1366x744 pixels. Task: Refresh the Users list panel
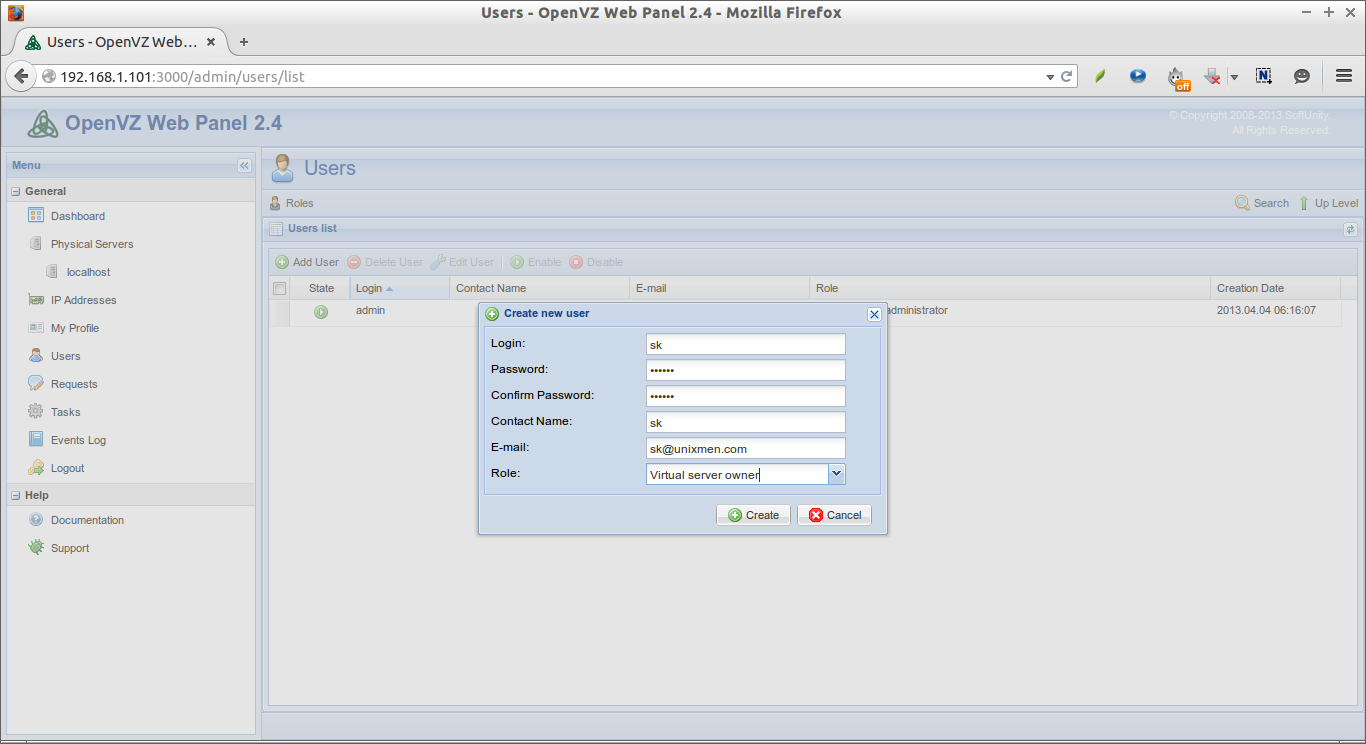(x=1350, y=229)
